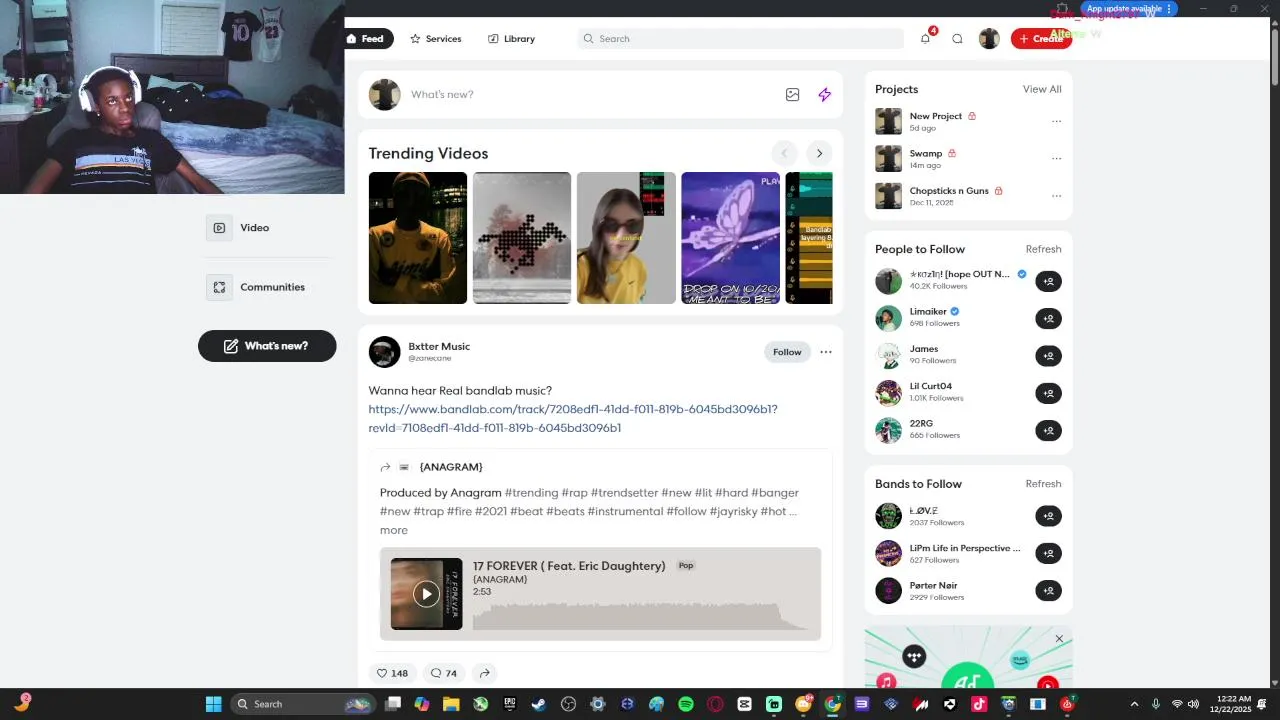This screenshot has height=720, width=1280.
Task: Expand post text with more link
Action: (394, 530)
